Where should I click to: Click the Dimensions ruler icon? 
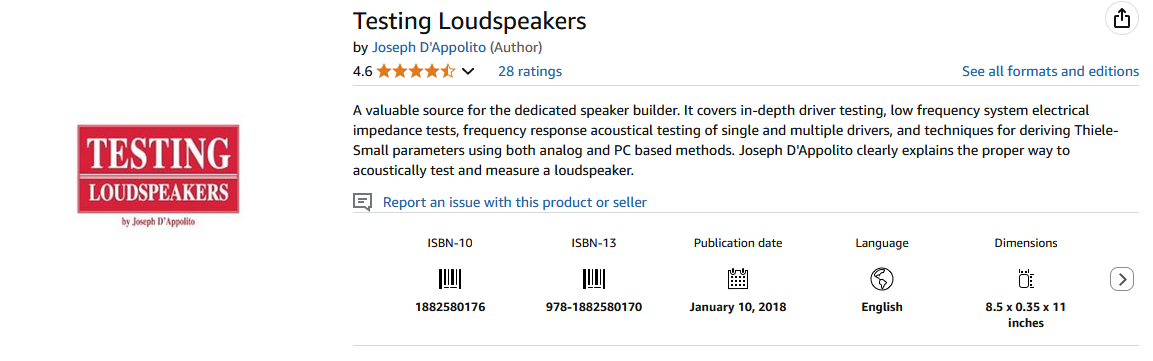1026,279
